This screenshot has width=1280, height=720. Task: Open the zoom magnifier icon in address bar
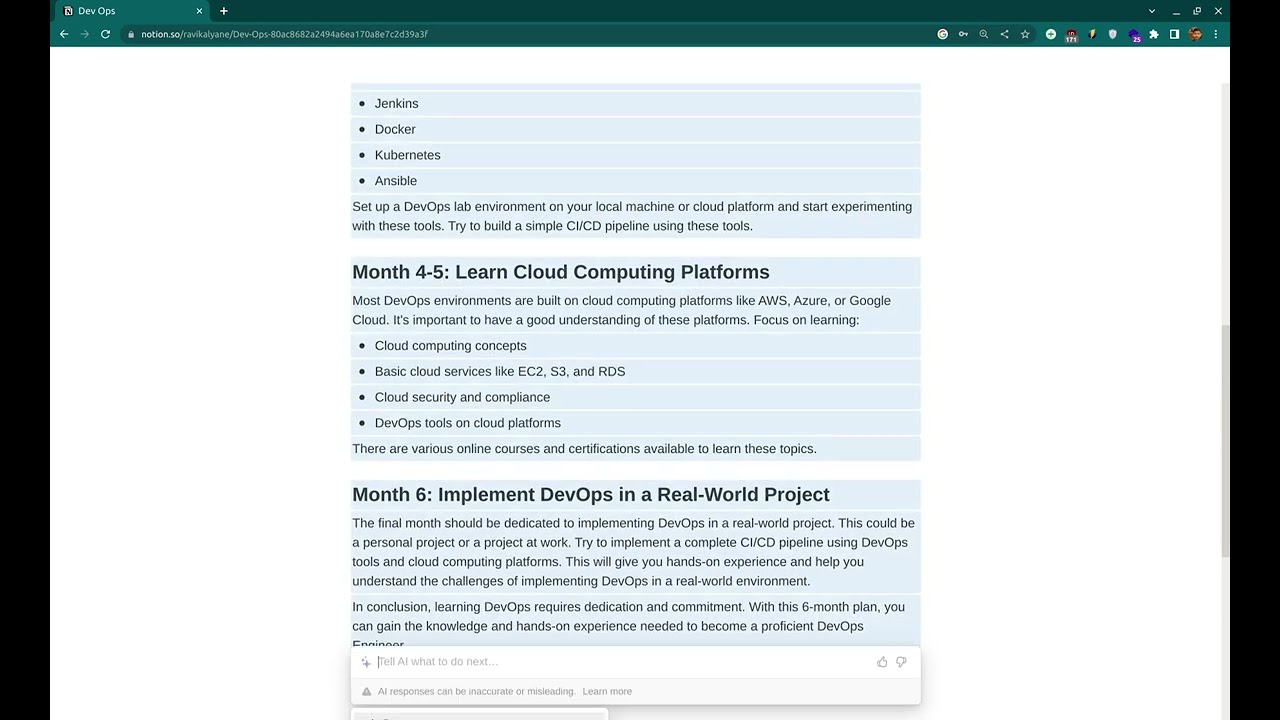coord(984,34)
